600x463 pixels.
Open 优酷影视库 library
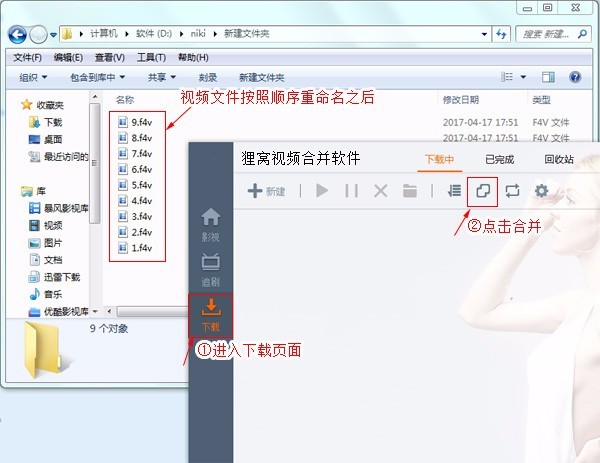coord(59,311)
